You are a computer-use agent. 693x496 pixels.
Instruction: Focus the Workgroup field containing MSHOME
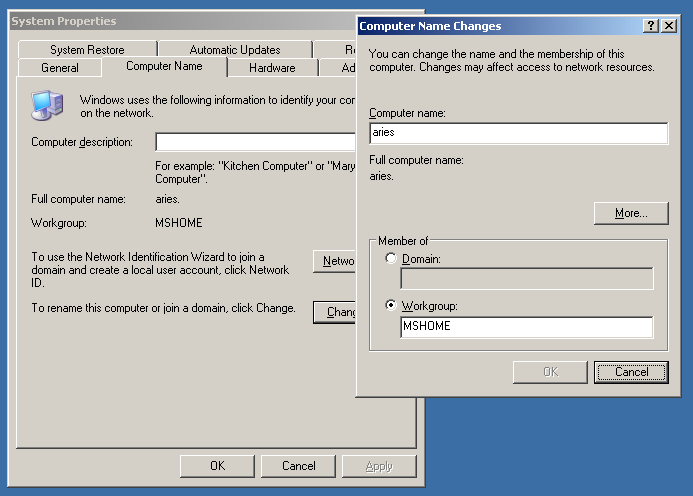pyautogui.click(x=526, y=326)
